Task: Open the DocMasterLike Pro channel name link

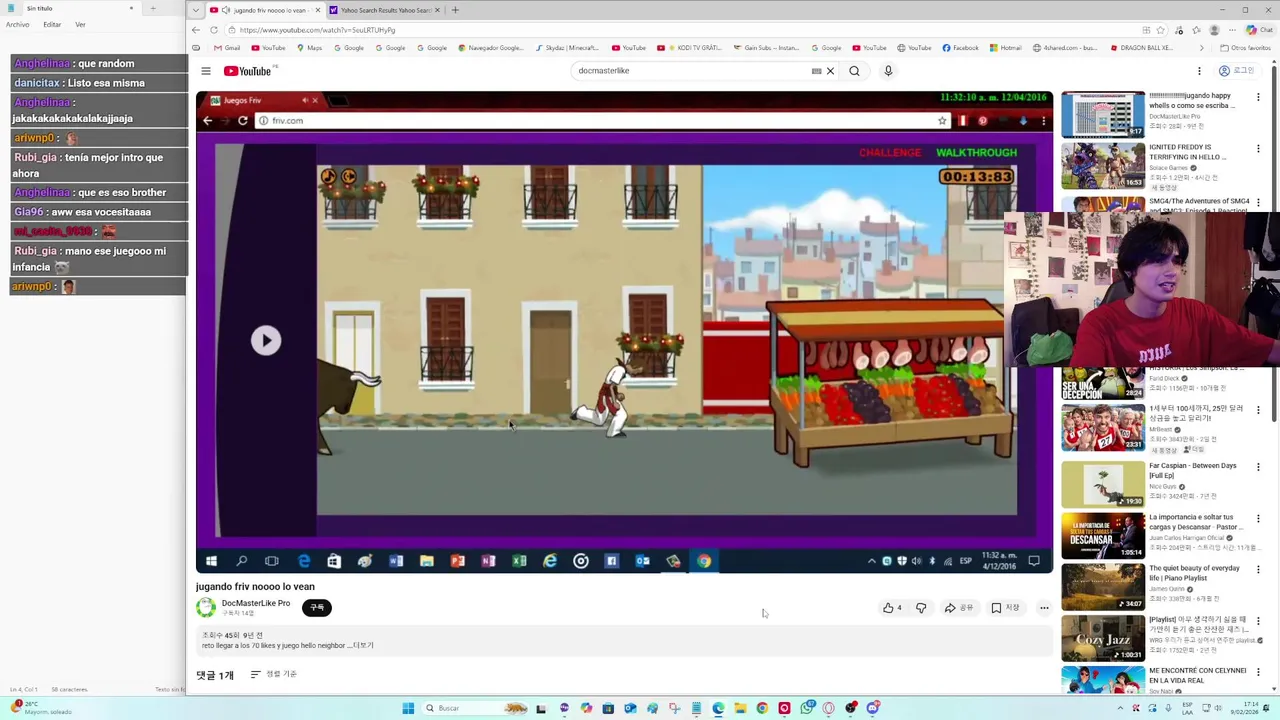Action: click(256, 603)
